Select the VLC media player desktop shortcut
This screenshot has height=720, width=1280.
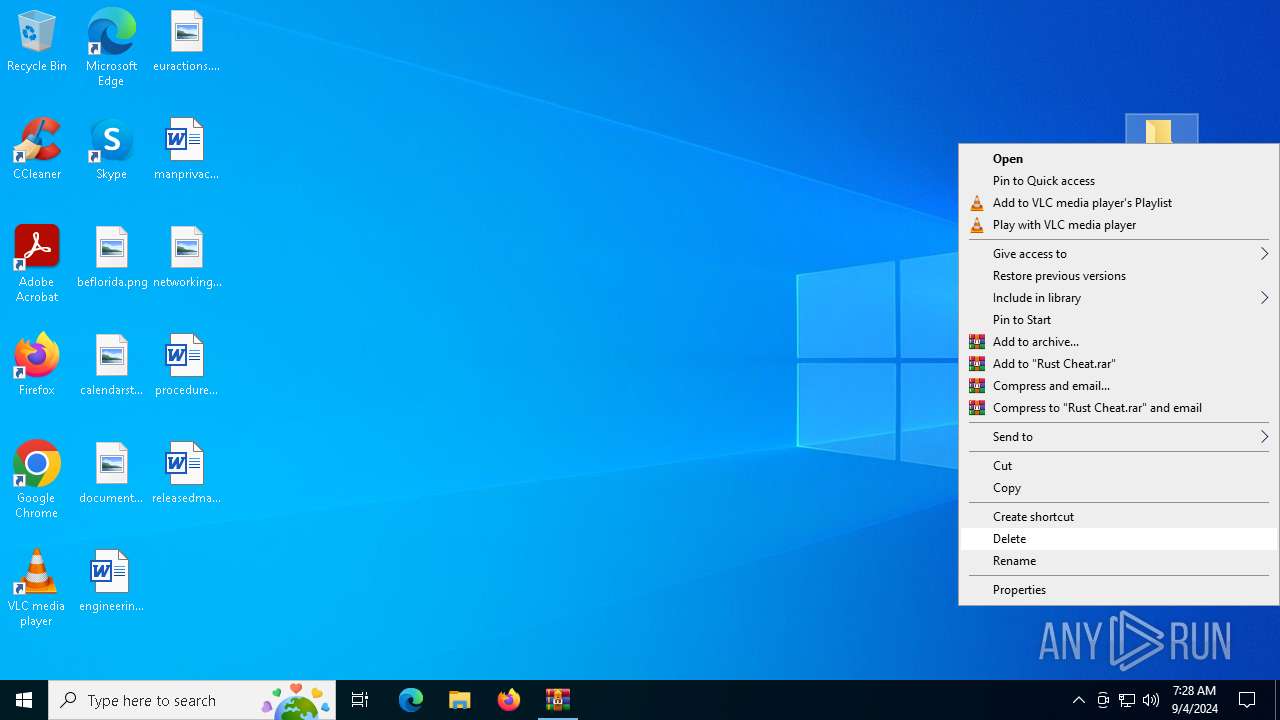pyautogui.click(x=37, y=588)
